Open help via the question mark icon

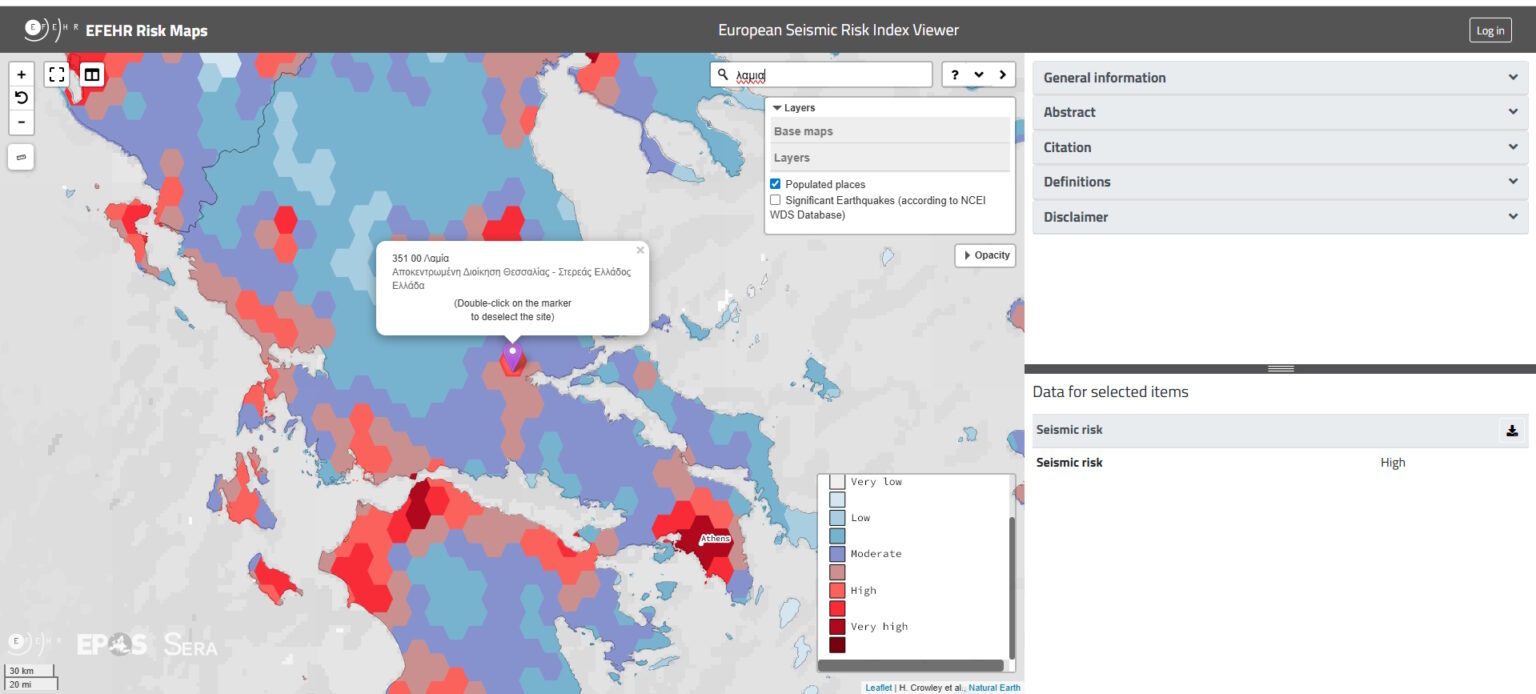click(x=955, y=75)
